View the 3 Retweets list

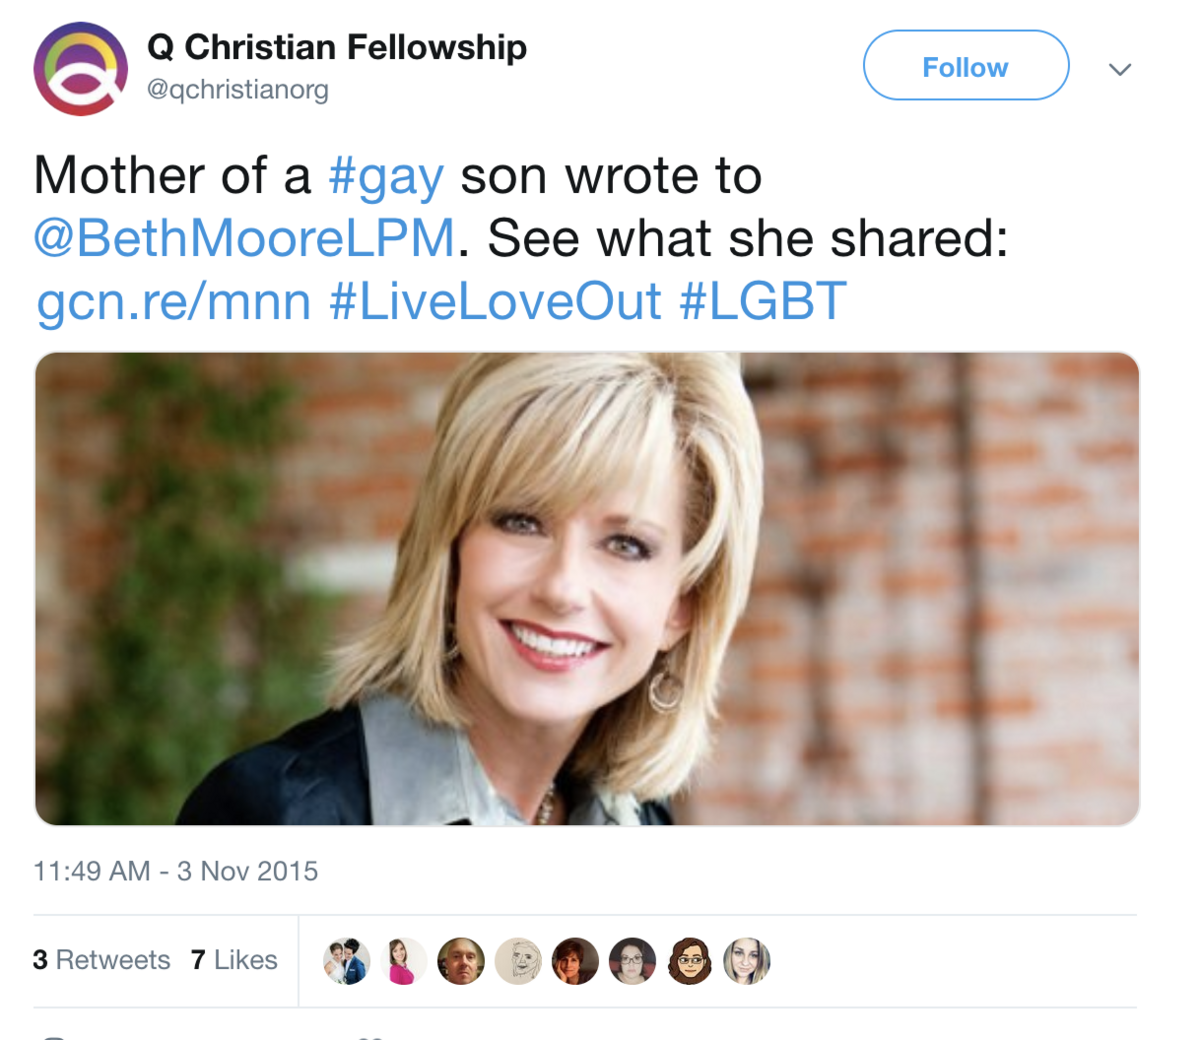101,960
